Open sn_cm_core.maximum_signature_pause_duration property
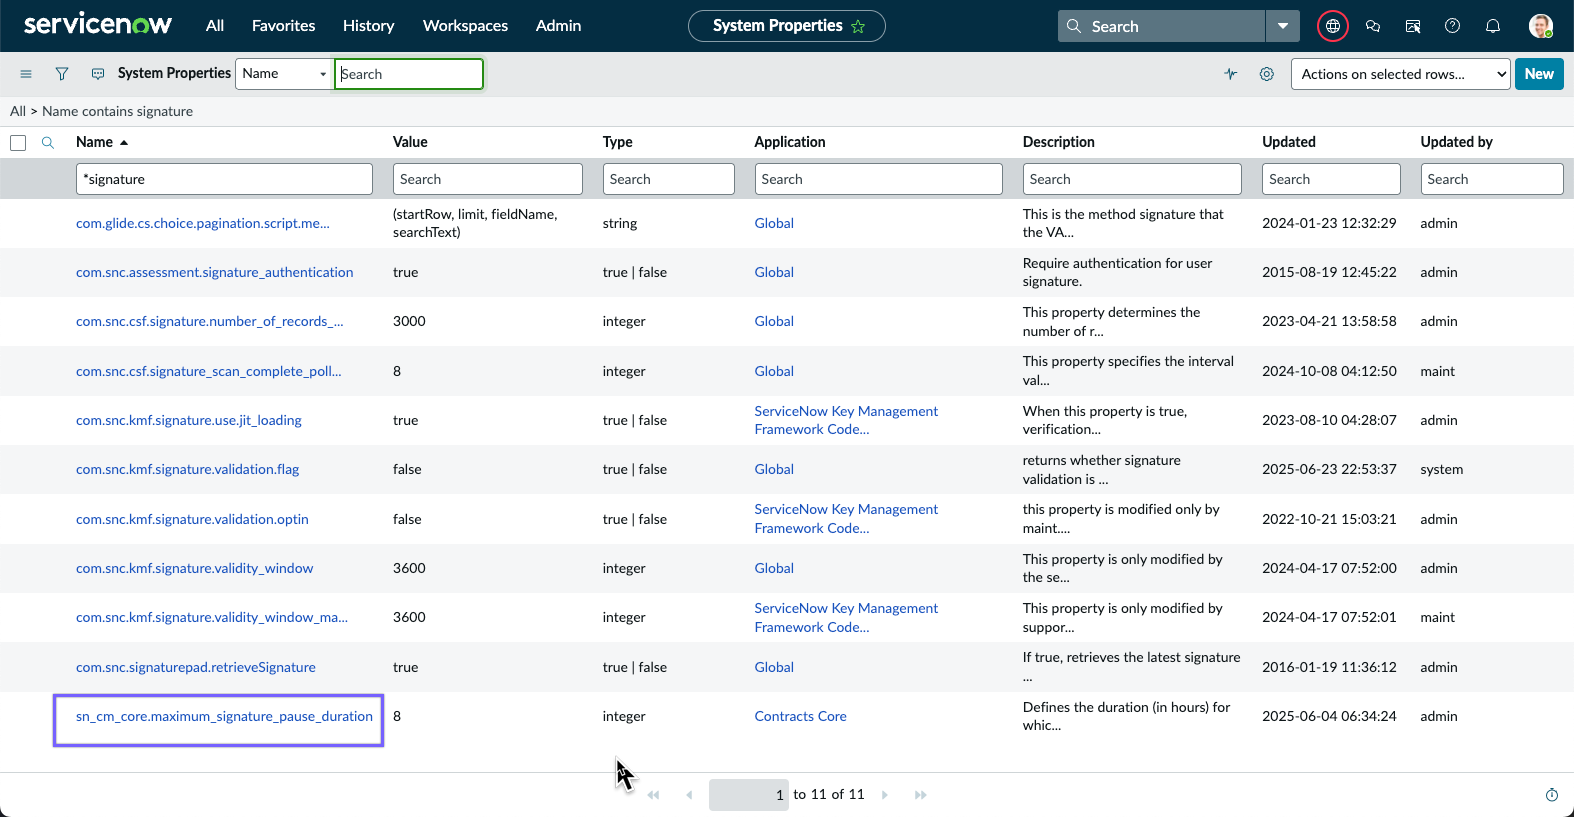 [224, 717]
